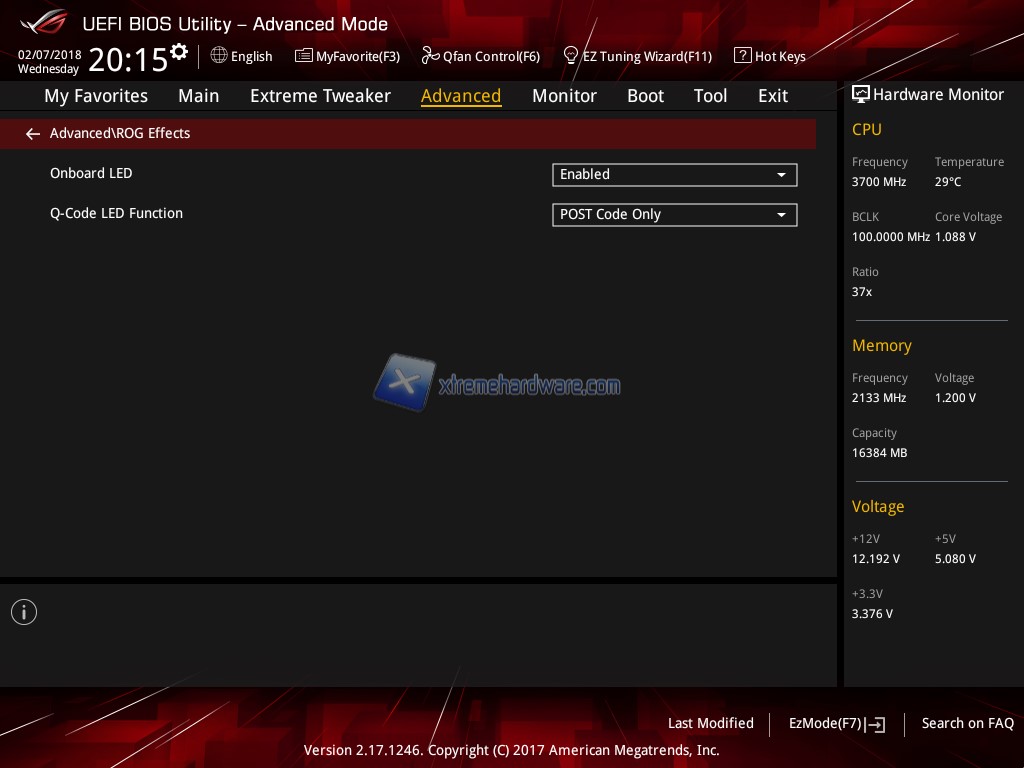The height and width of the screenshot is (768, 1024).
Task: Click the Last Modified button
Action: coord(710,723)
